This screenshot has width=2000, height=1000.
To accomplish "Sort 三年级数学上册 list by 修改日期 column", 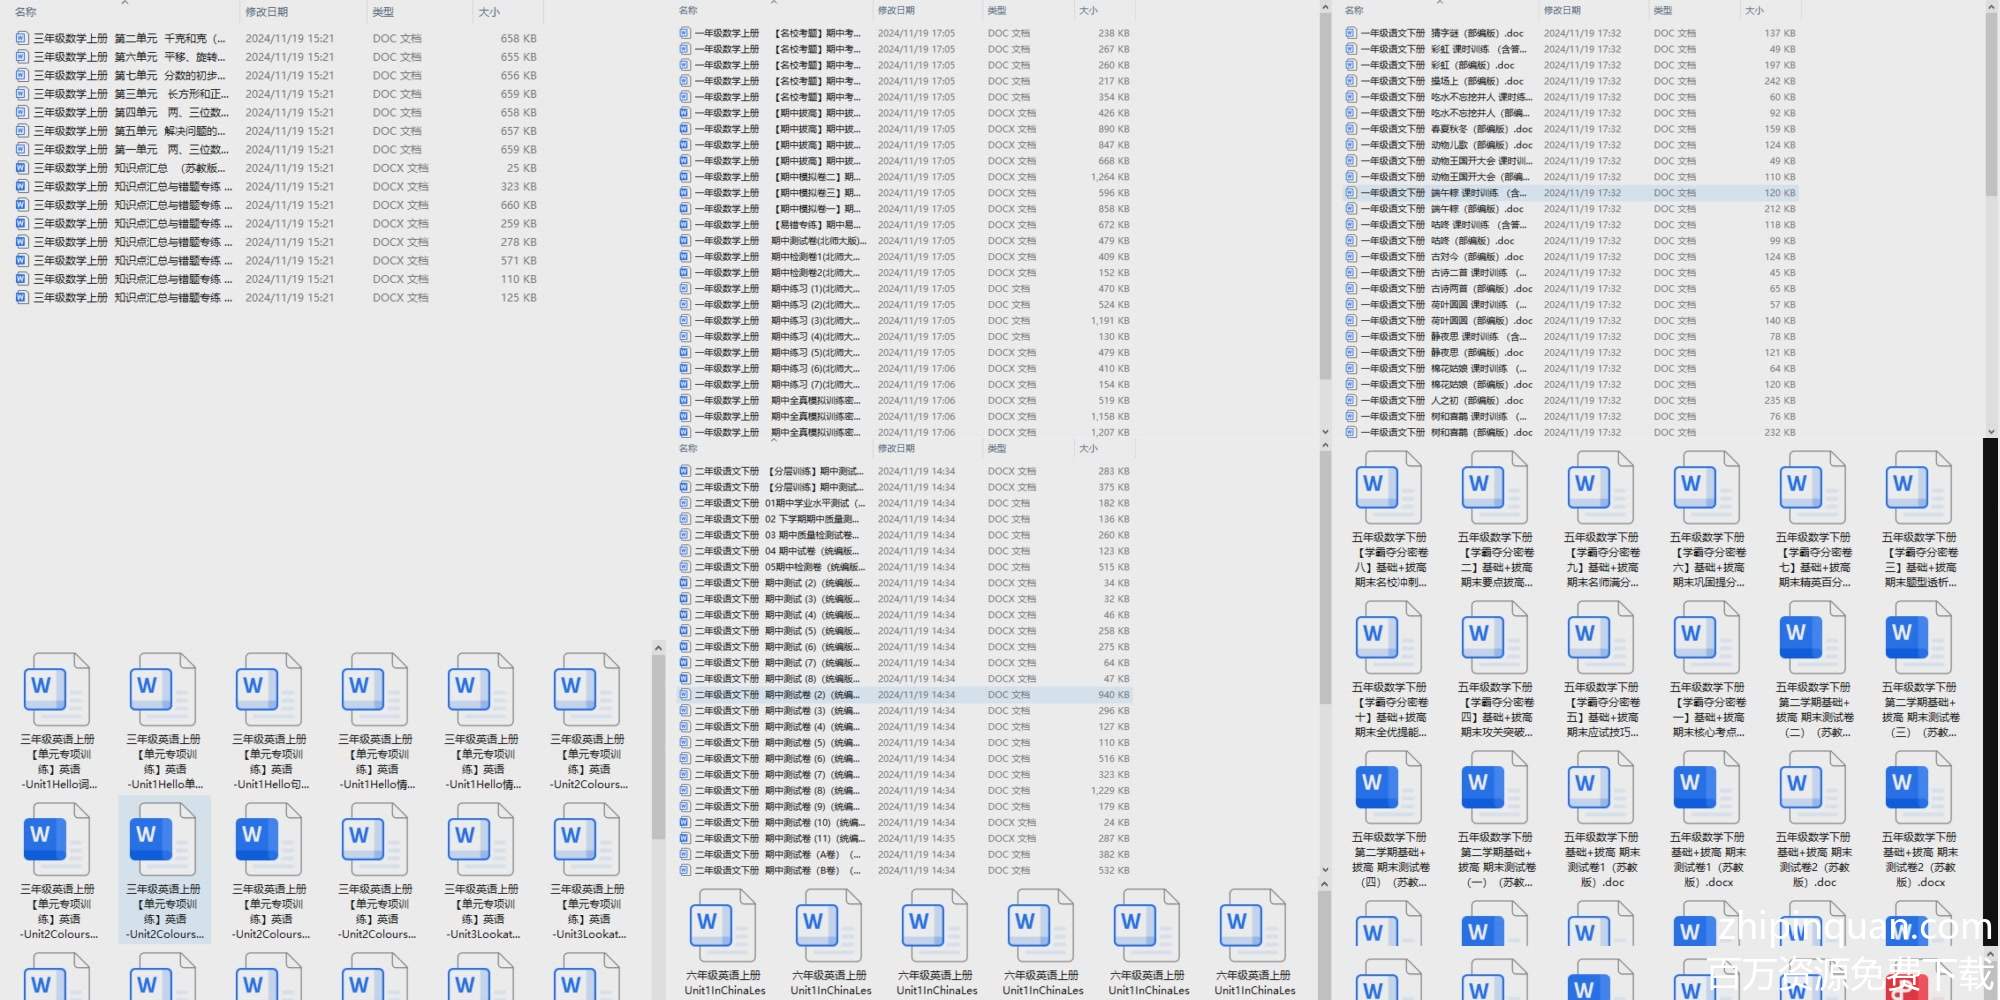I will click(267, 12).
